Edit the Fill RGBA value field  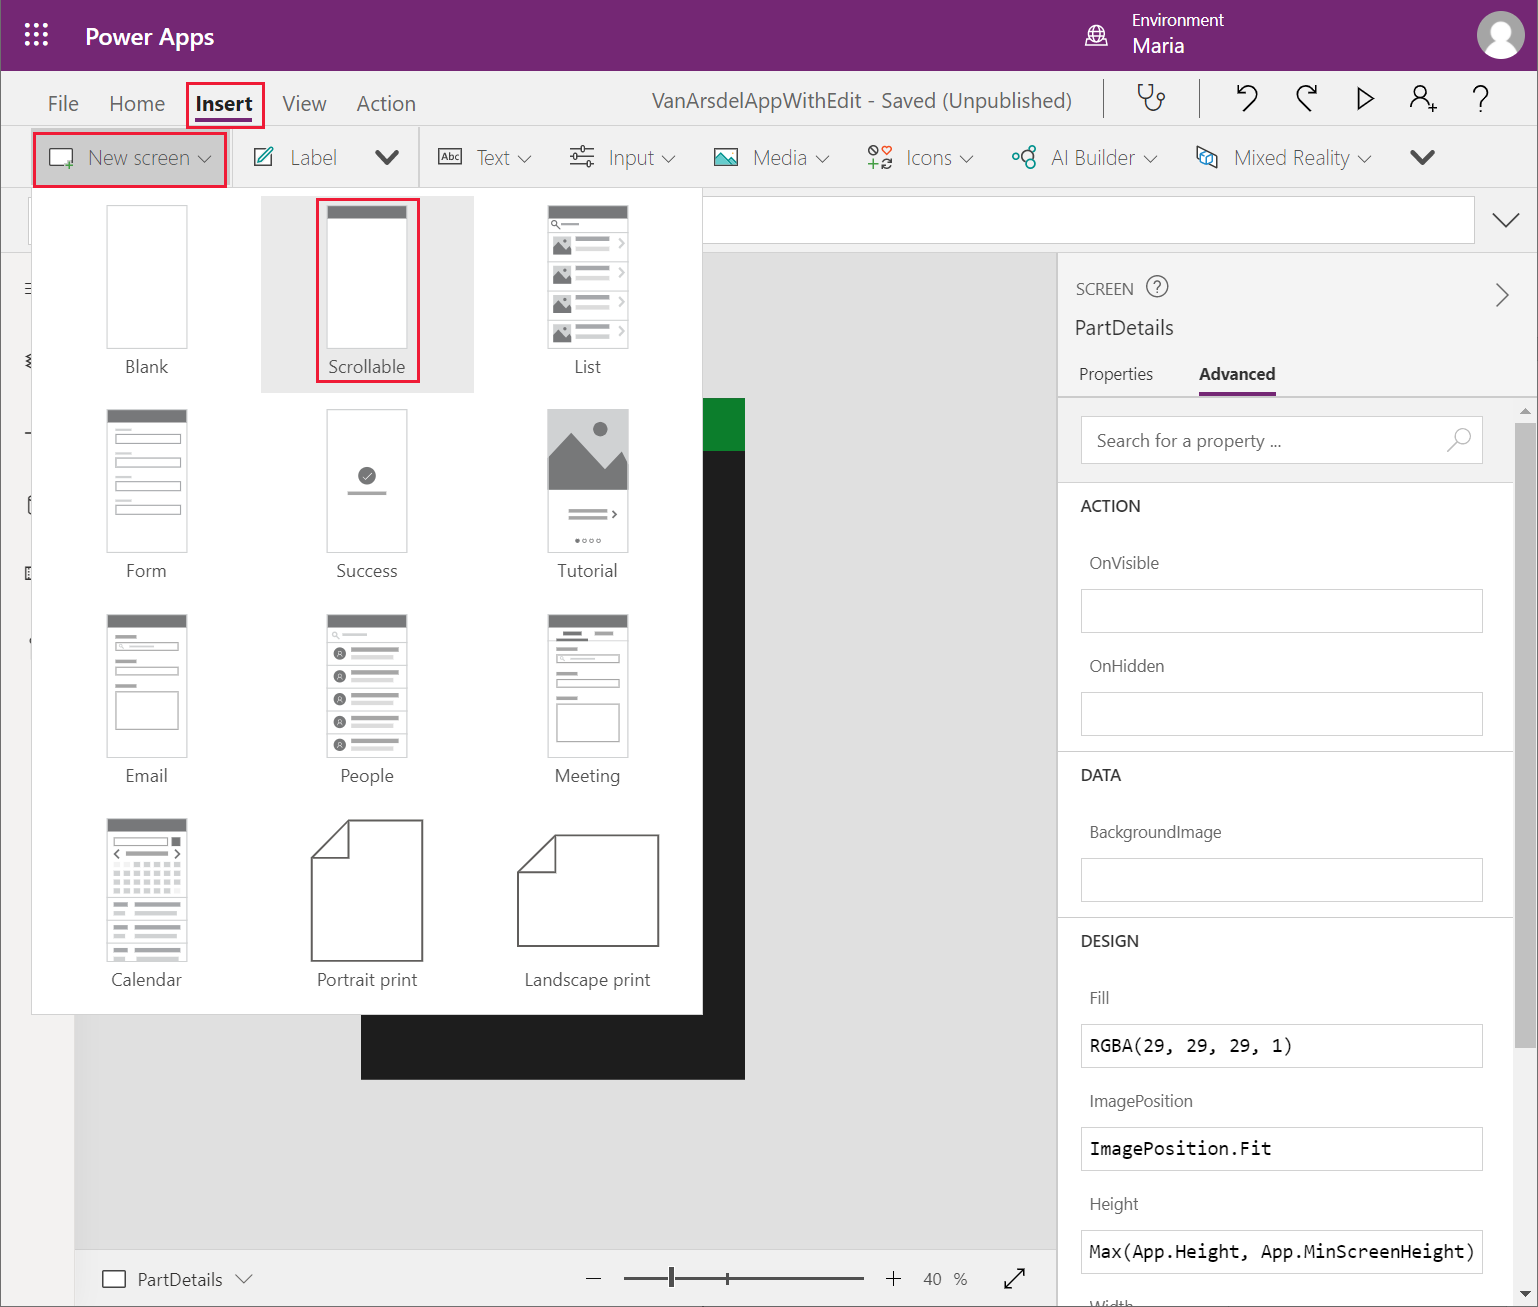point(1281,1045)
